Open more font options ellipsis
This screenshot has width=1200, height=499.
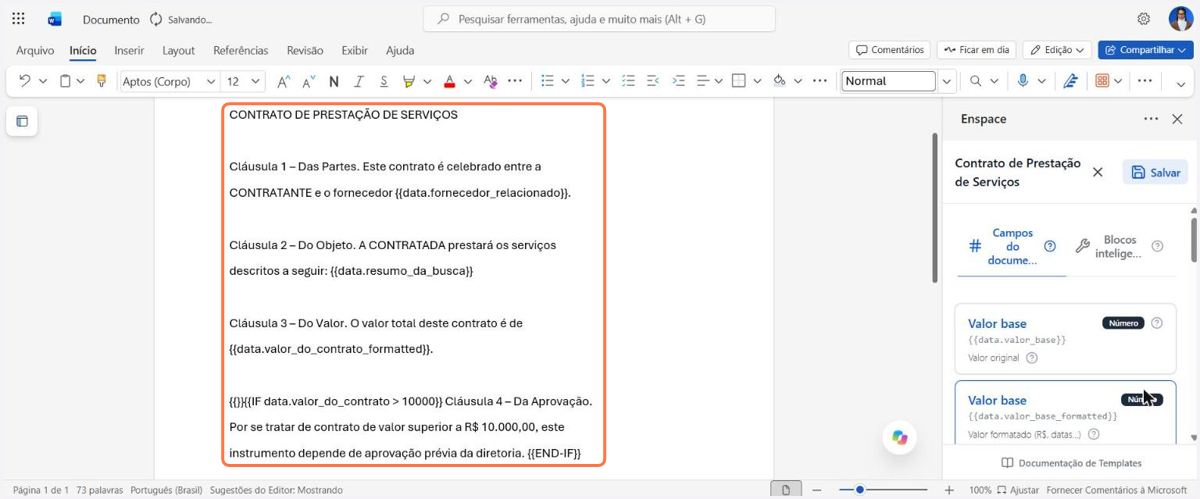coord(515,81)
